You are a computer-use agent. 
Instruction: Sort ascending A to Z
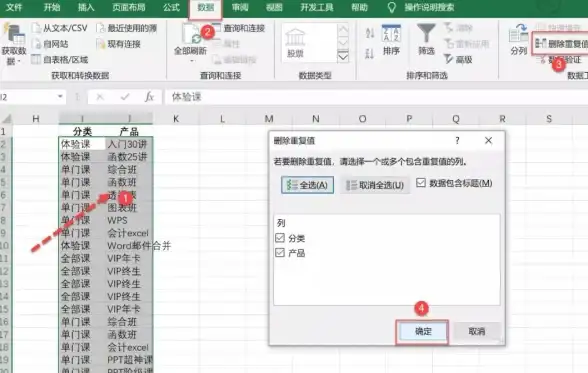(370, 33)
